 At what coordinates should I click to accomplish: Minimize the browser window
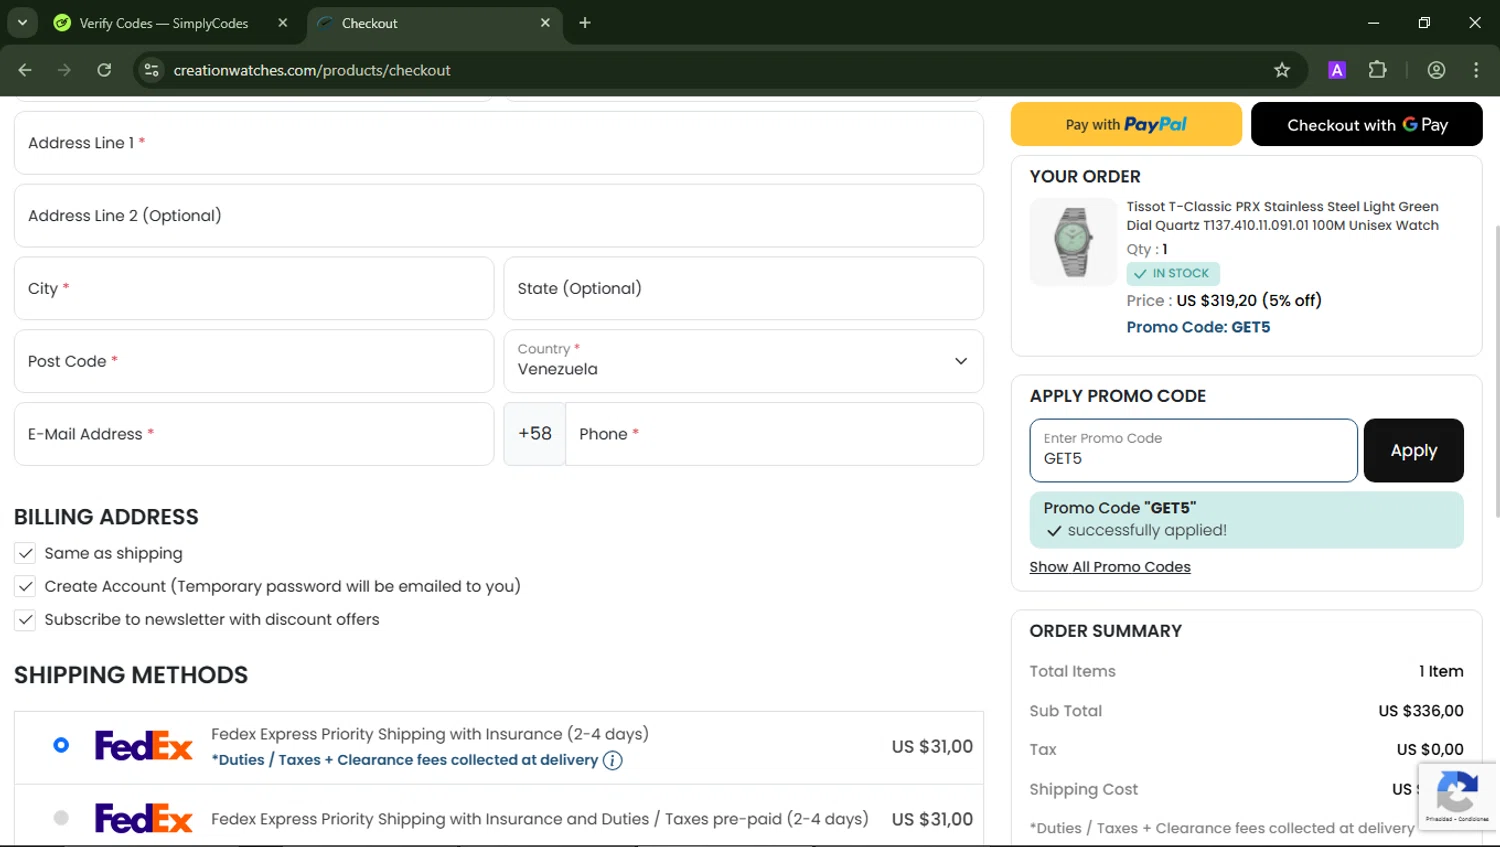point(1373,23)
